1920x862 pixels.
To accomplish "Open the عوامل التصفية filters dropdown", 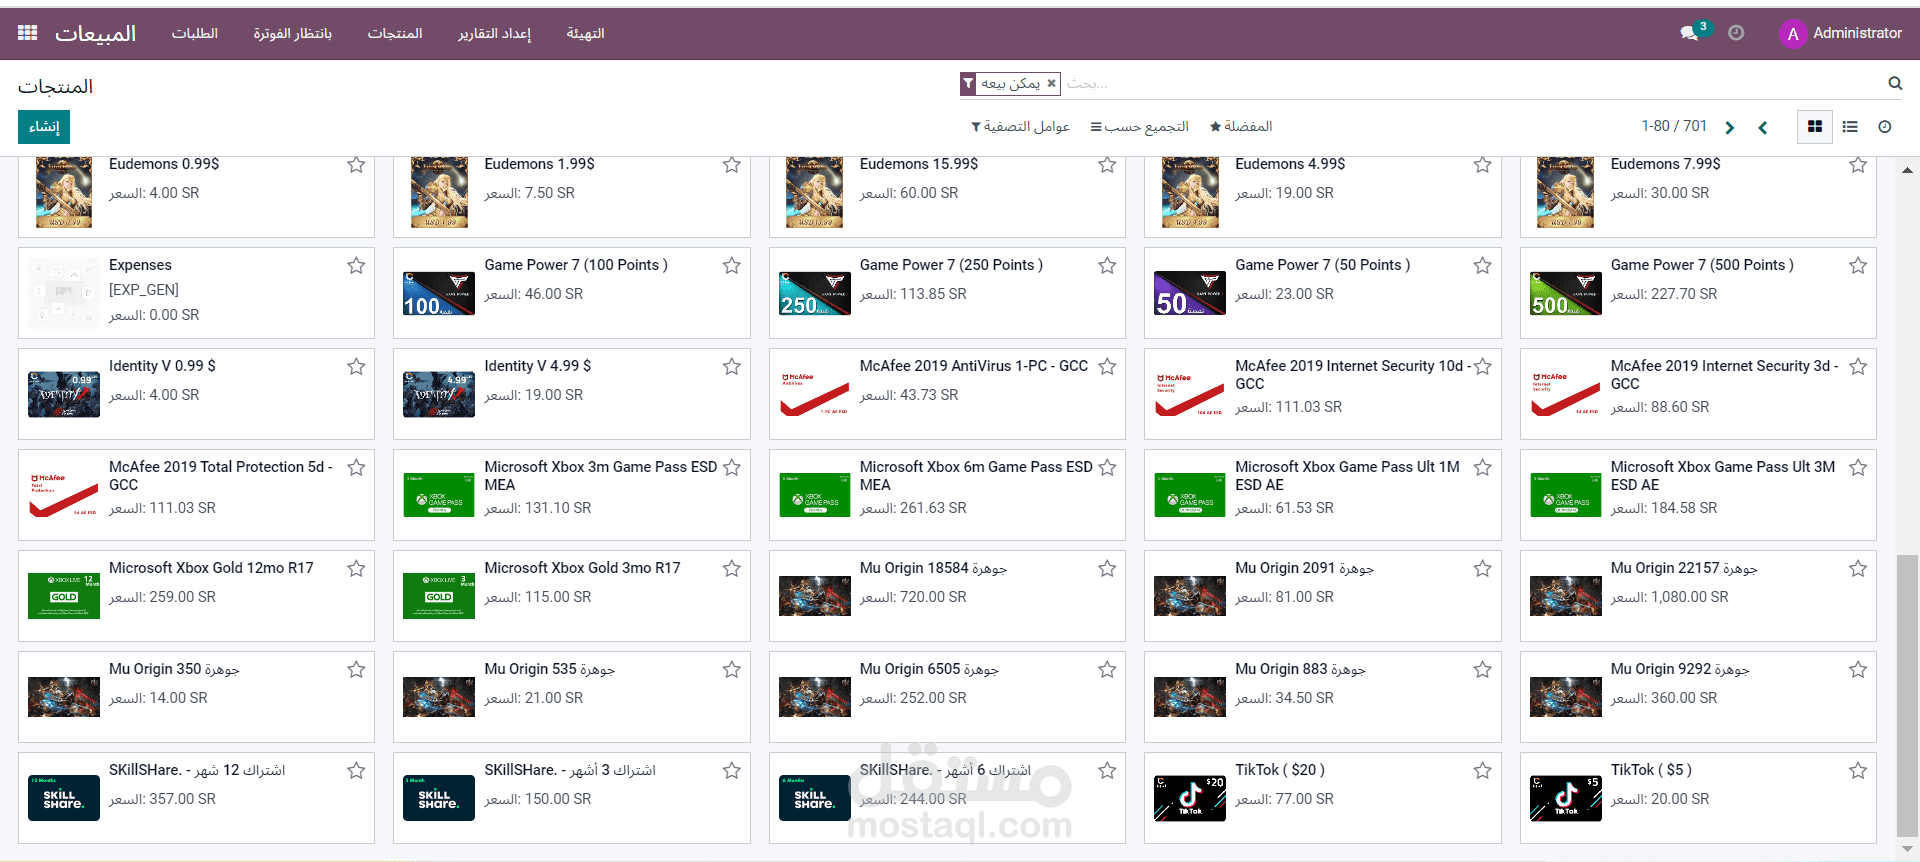I will tap(1020, 127).
